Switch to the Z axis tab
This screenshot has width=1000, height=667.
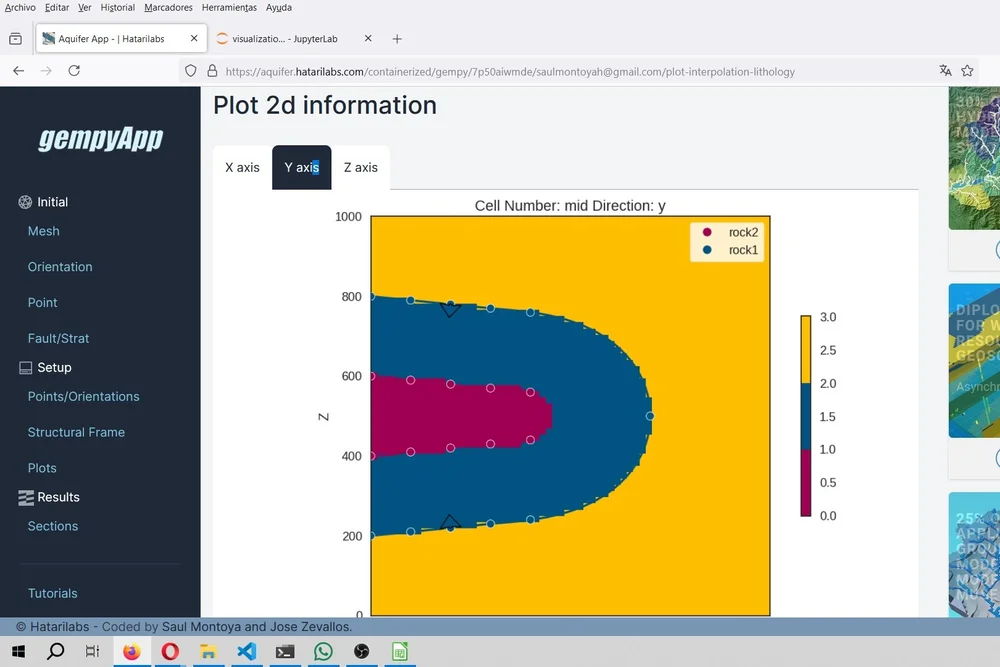(360, 167)
